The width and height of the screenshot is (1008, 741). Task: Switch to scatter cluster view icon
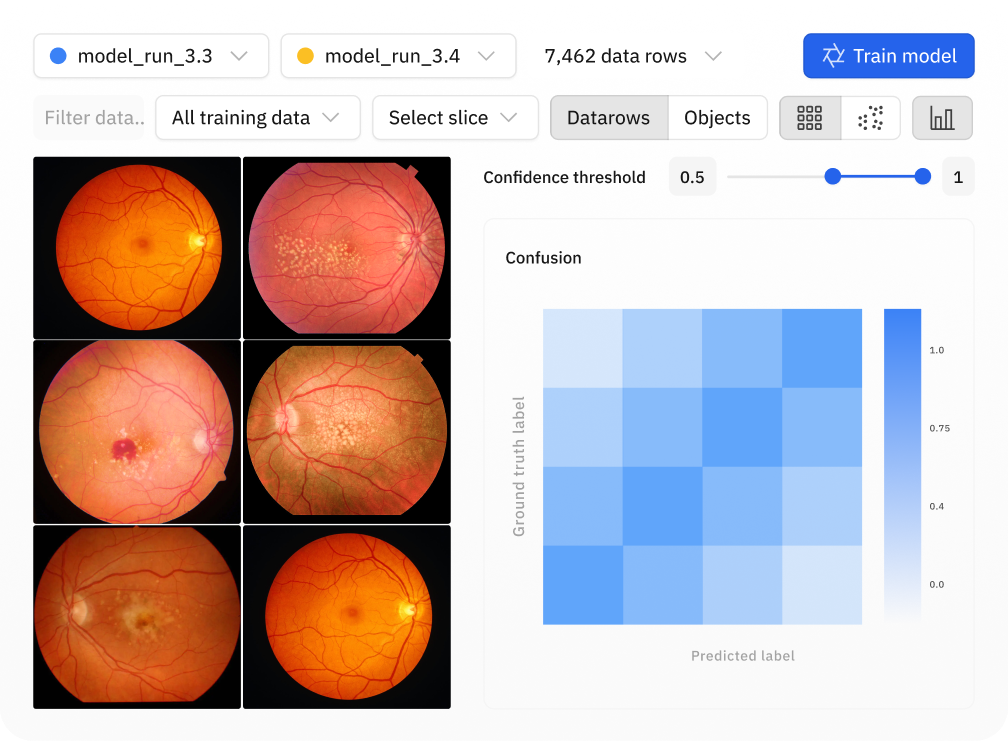[870, 118]
